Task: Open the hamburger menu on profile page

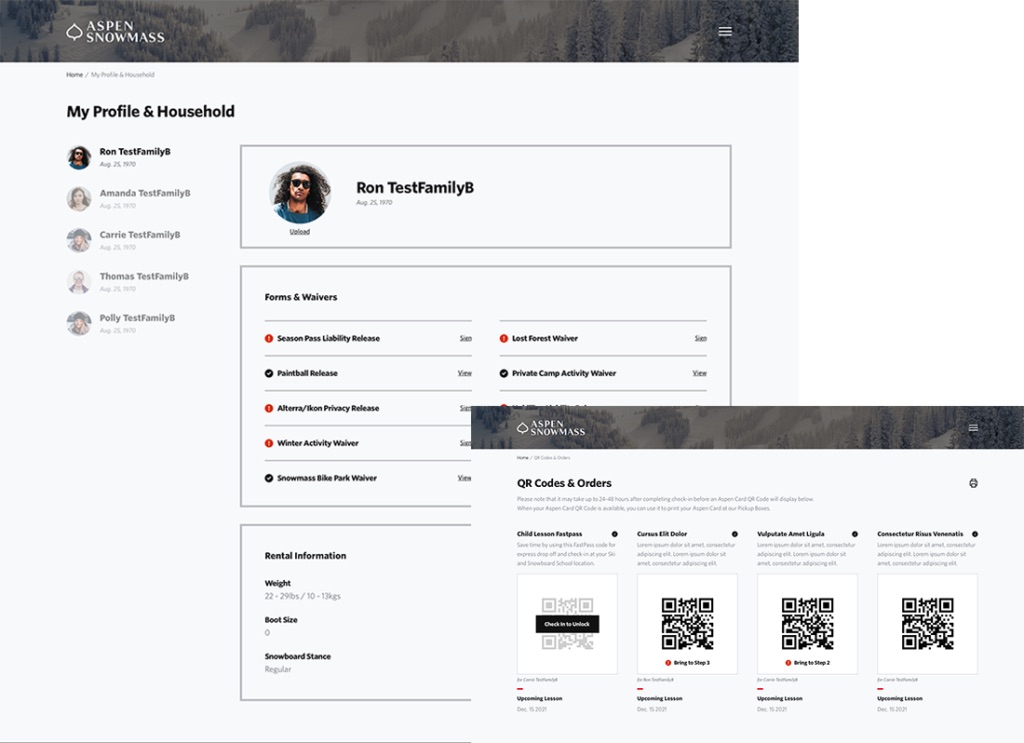Action: pos(725,32)
